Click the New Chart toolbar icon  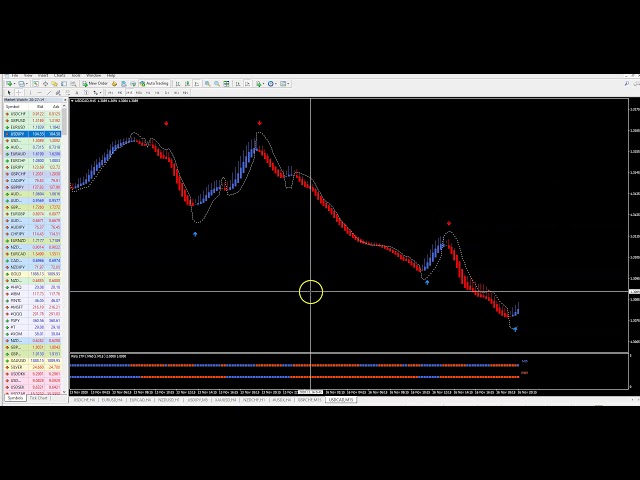pos(8,84)
